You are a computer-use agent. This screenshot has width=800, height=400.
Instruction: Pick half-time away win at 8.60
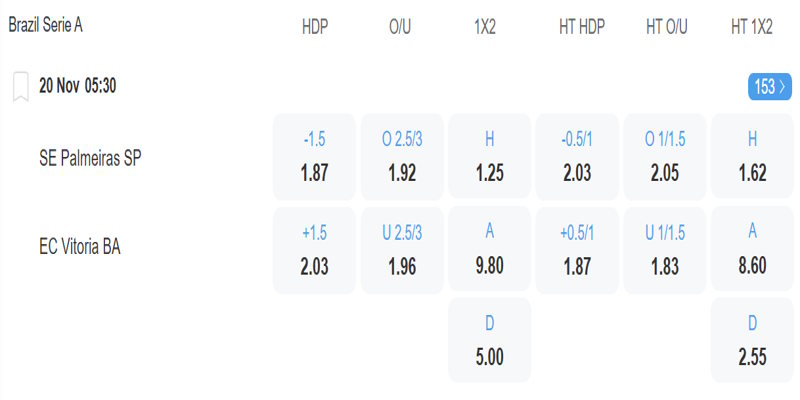point(751,250)
